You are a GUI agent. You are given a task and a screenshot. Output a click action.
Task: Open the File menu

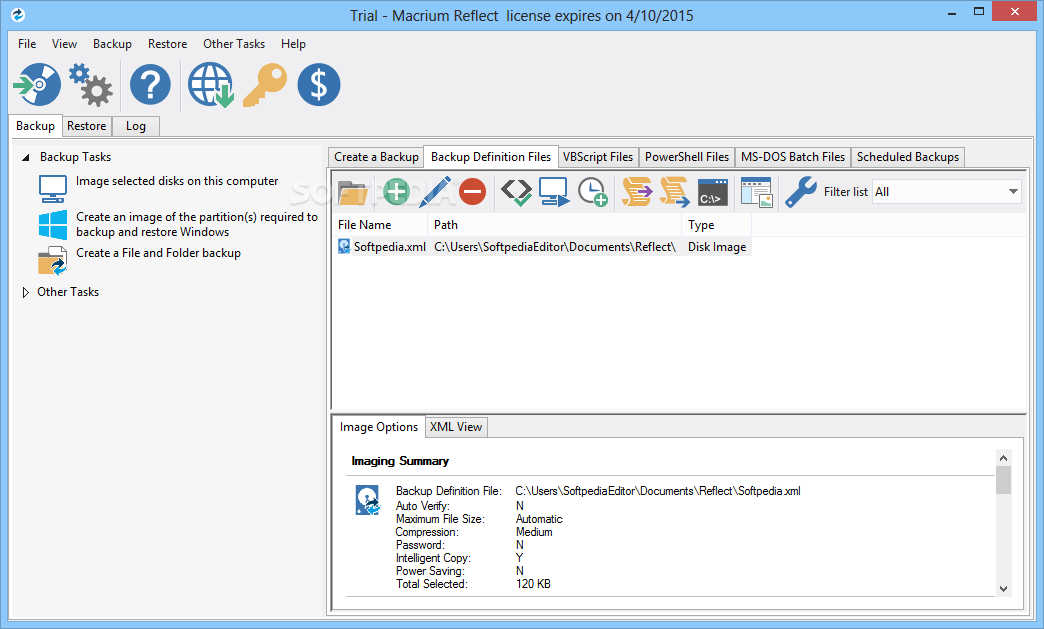tap(27, 44)
